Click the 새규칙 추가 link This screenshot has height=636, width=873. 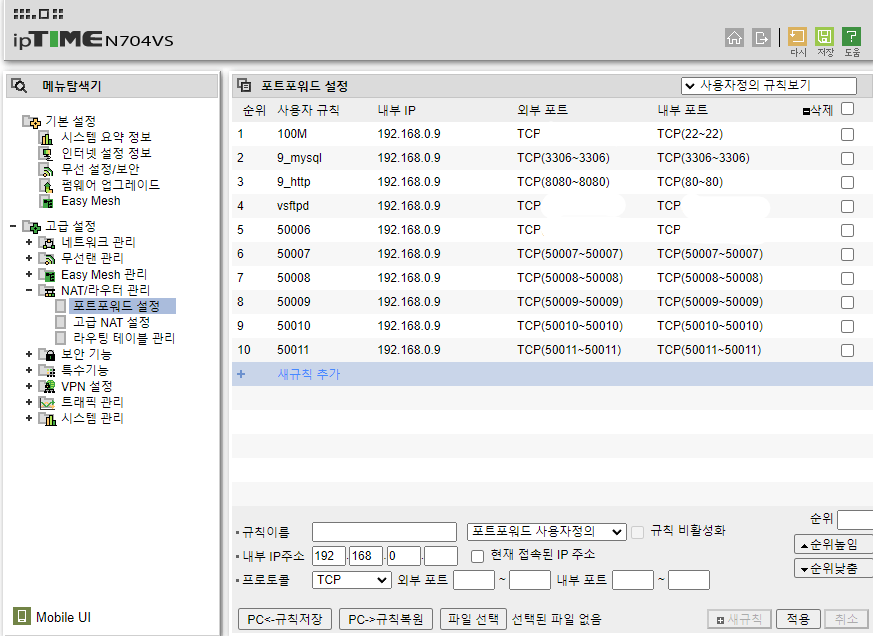click(x=308, y=374)
